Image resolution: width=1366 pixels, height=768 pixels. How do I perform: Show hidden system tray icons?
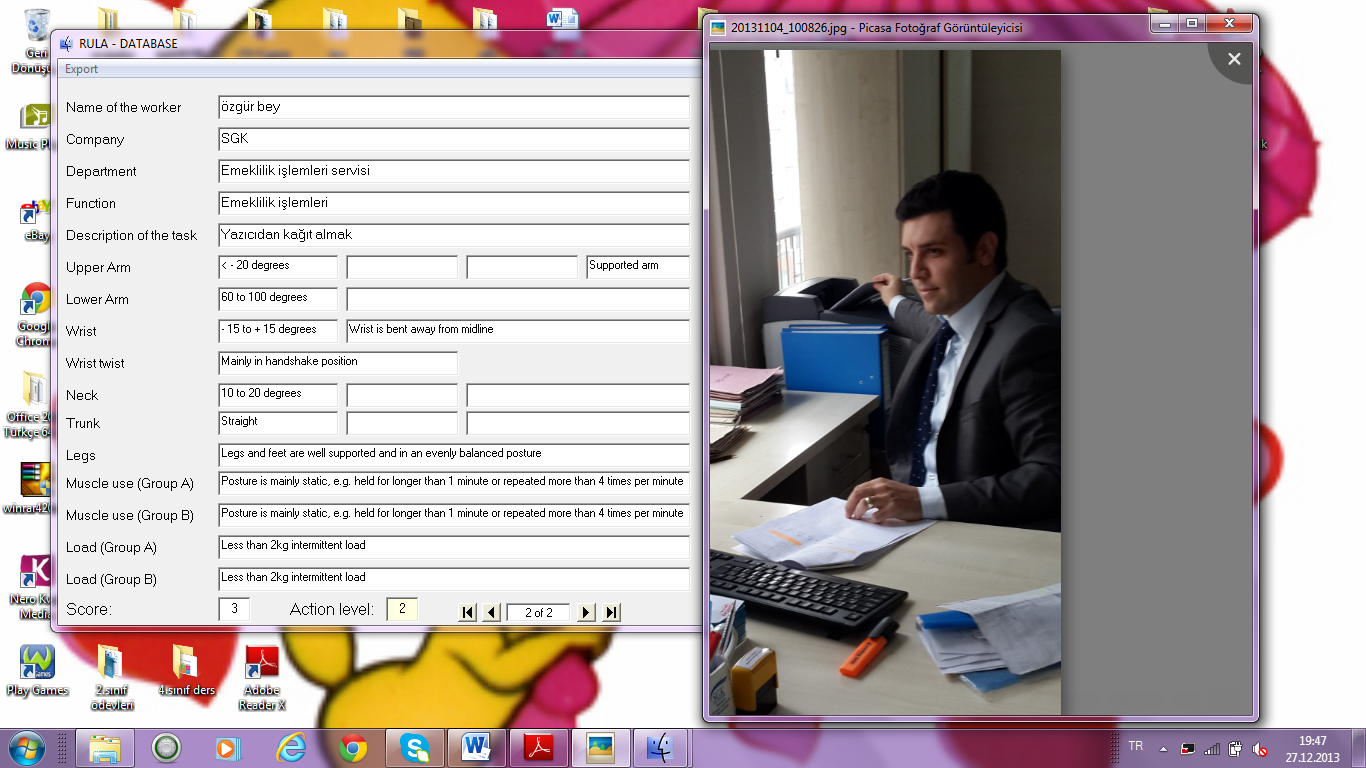tap(1163, 748)
